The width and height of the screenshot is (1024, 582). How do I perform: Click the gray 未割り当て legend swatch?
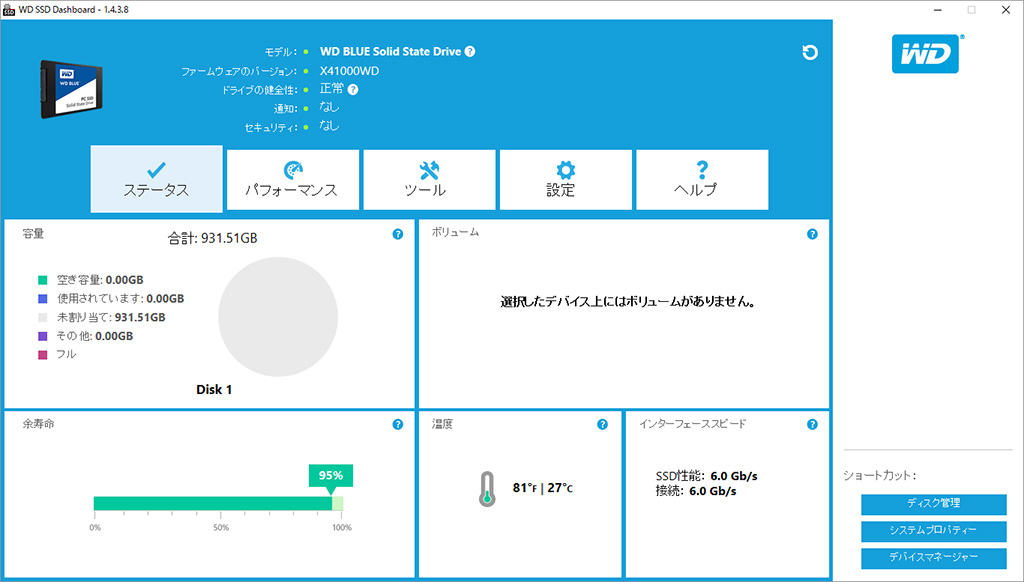click(42, 317)
